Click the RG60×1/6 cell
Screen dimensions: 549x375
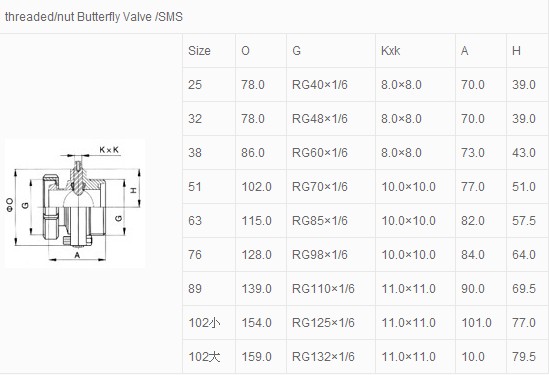pyautogui.click(x=331, y=153)
